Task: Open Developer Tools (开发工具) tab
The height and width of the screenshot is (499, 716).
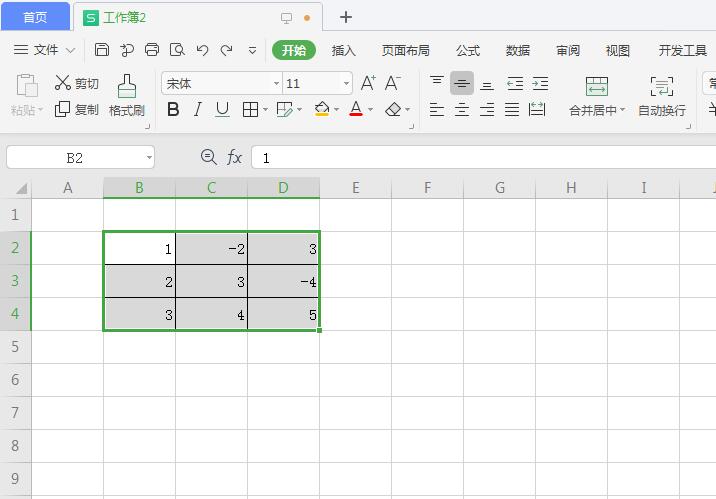Action: [x=683, y=50]
